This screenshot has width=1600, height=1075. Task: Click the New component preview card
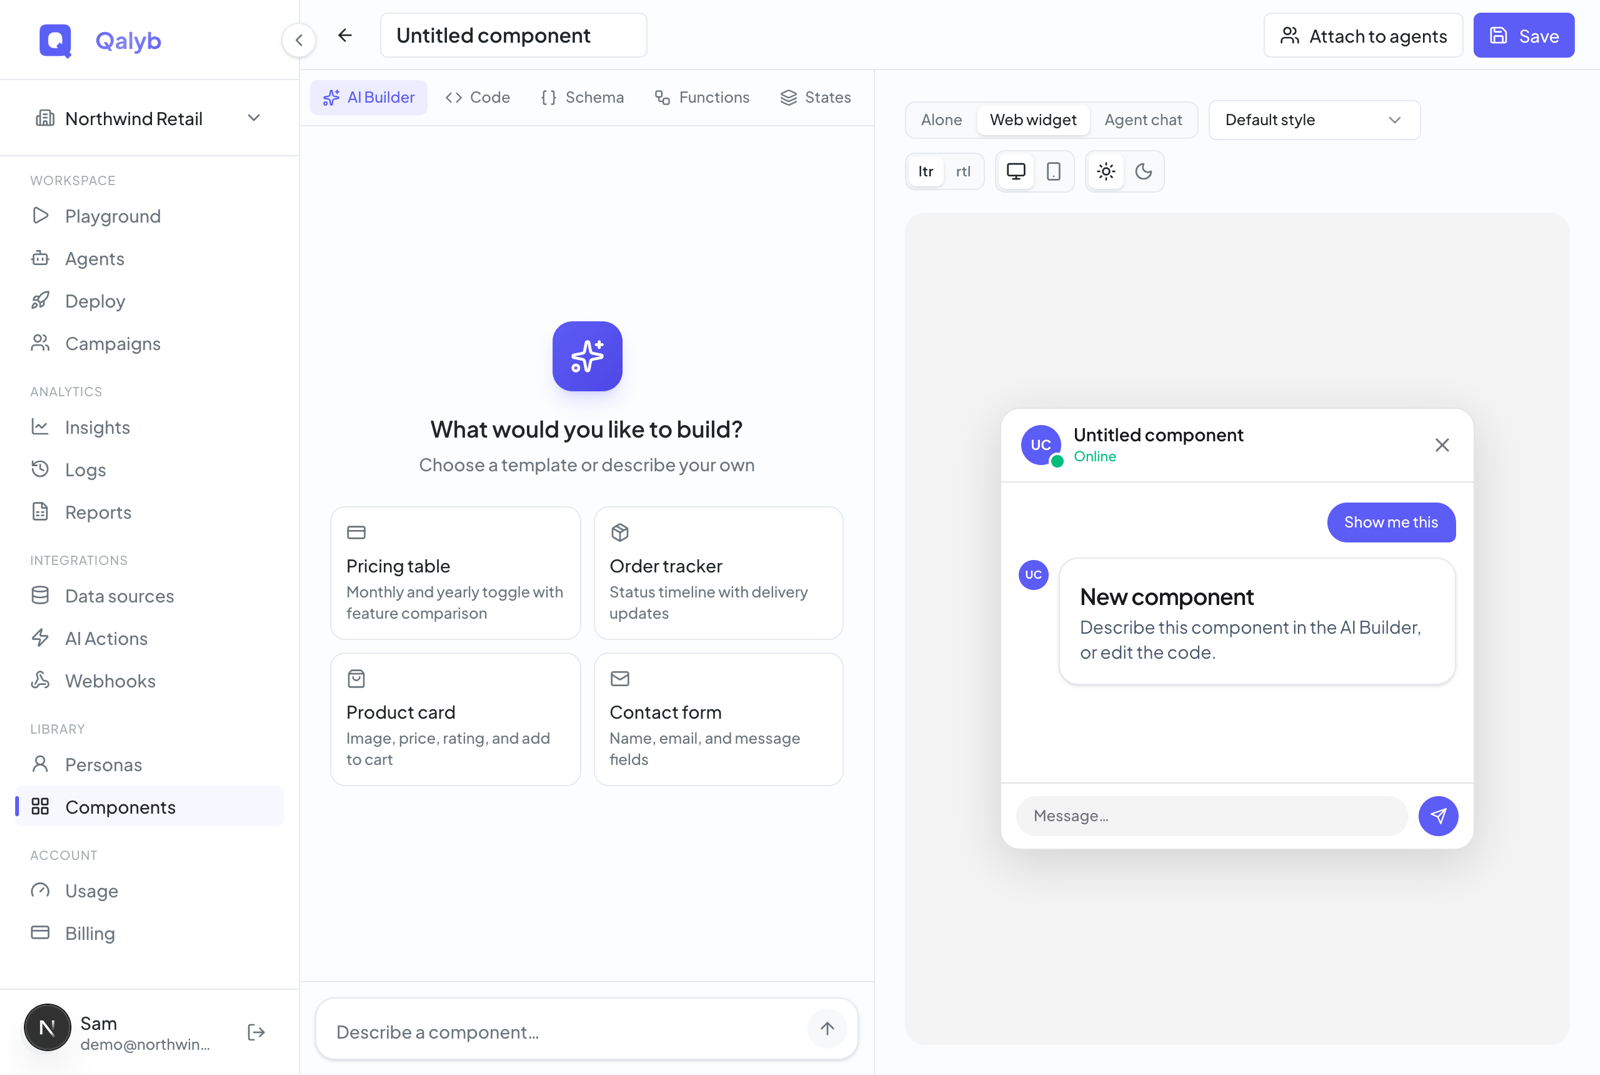(x=1256, y=622)
